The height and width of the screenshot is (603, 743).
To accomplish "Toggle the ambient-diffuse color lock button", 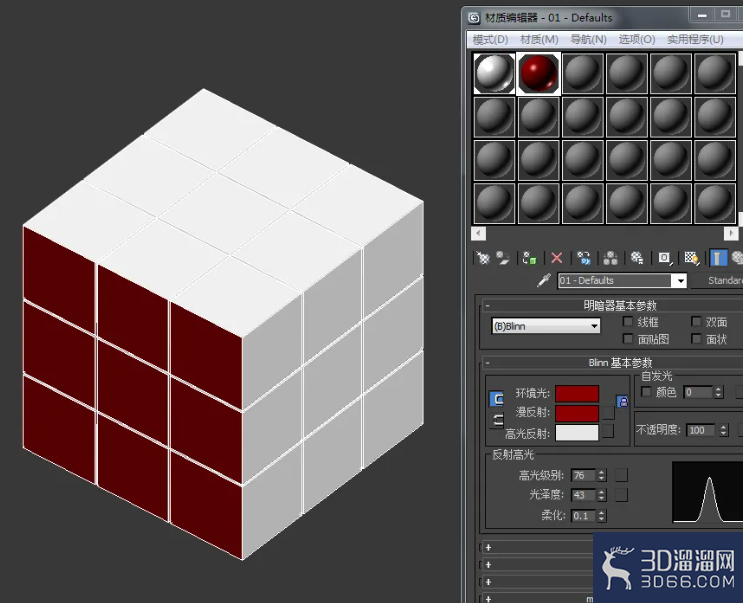I will [x=496, y=399].
